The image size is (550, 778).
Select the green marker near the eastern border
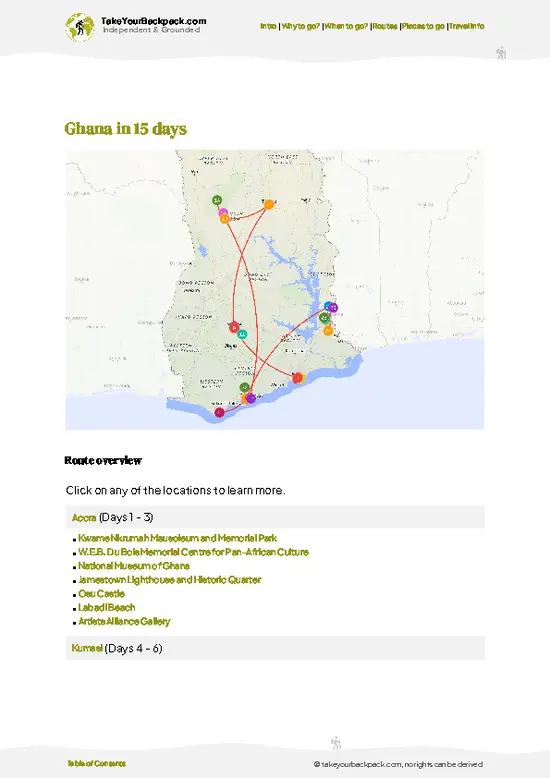[324, 318]
